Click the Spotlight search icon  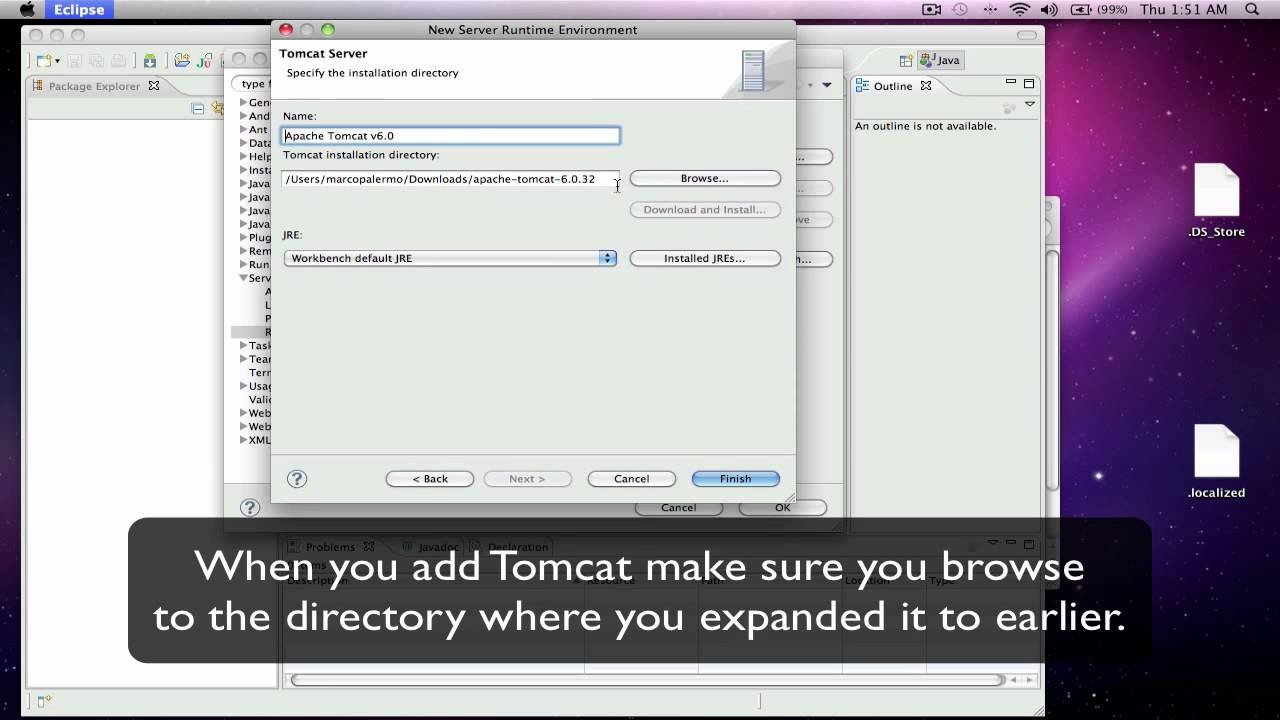[x=1252, y=9]
